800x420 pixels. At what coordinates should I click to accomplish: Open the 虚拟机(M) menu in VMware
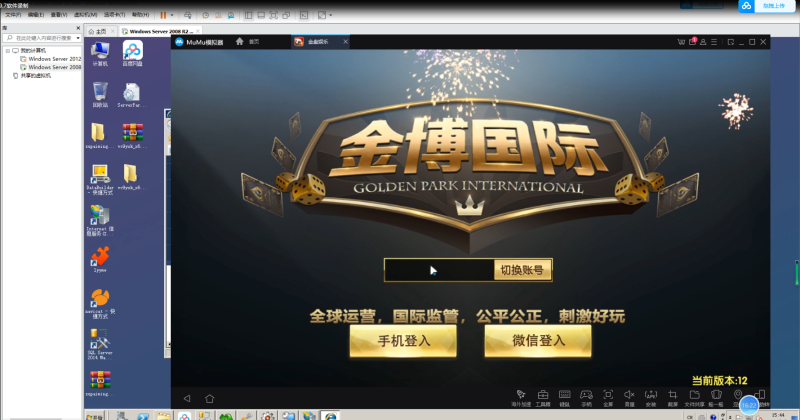(85, 15)
